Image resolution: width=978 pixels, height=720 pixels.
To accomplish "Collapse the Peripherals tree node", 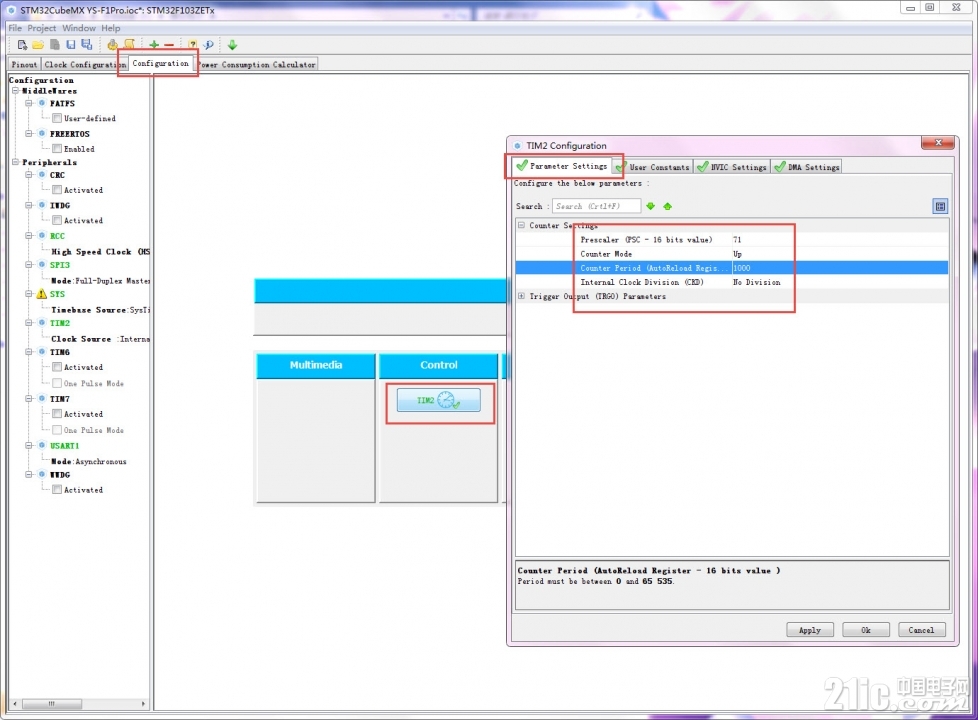I will 16,162.
